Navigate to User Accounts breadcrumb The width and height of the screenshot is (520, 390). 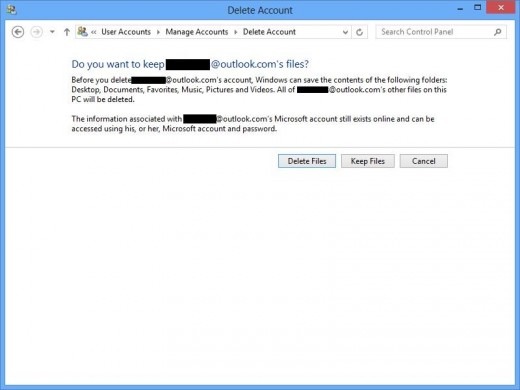(126, 32)
